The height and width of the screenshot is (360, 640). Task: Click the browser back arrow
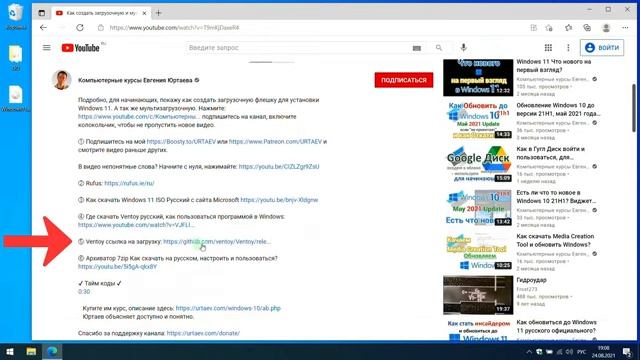pos(43,28)
